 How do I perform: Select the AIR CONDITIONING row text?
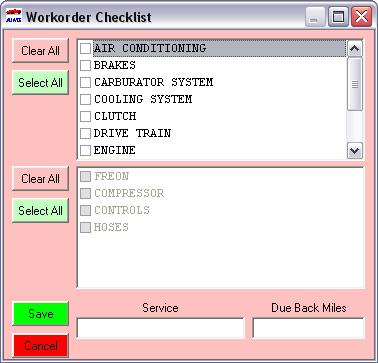pyautogui.click(x=150, y=48)
